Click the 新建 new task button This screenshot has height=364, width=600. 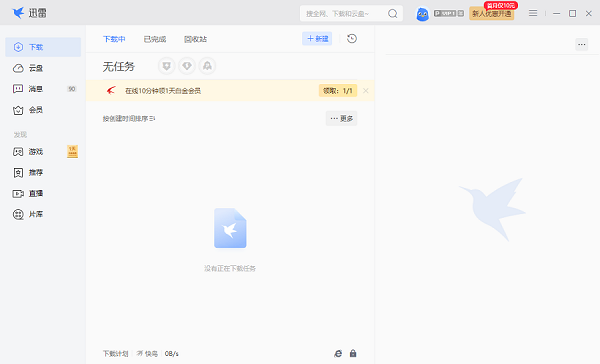point(317,39)
